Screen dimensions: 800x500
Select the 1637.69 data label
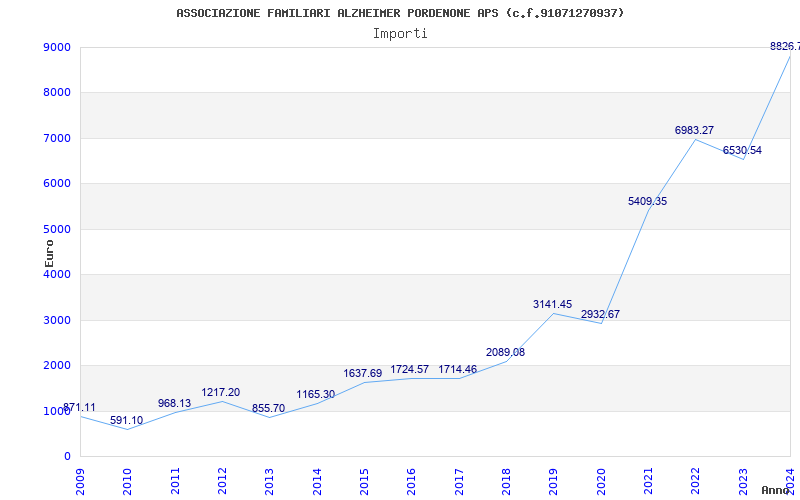(363, 373)
